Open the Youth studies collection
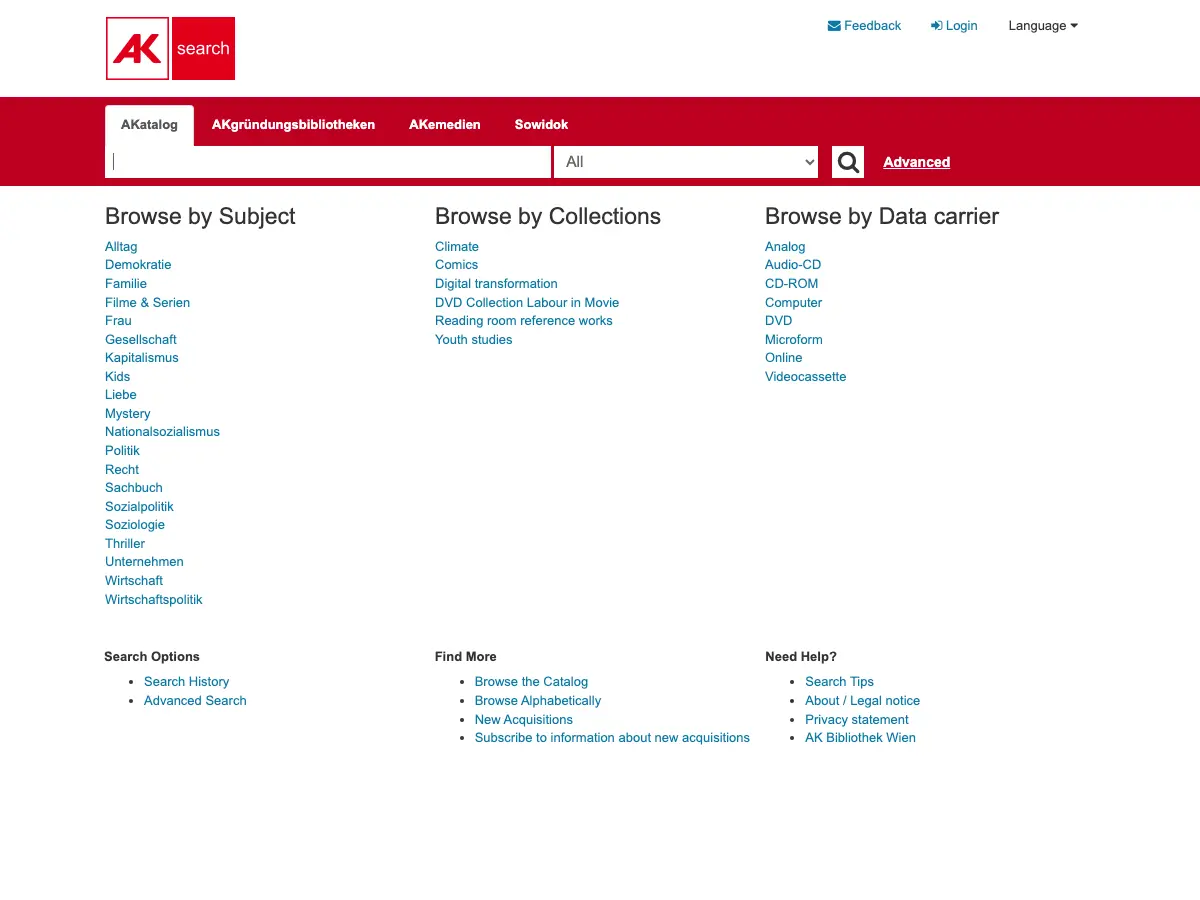Image resolution: width=1200 pixels, height=900 pixels. 473,340
